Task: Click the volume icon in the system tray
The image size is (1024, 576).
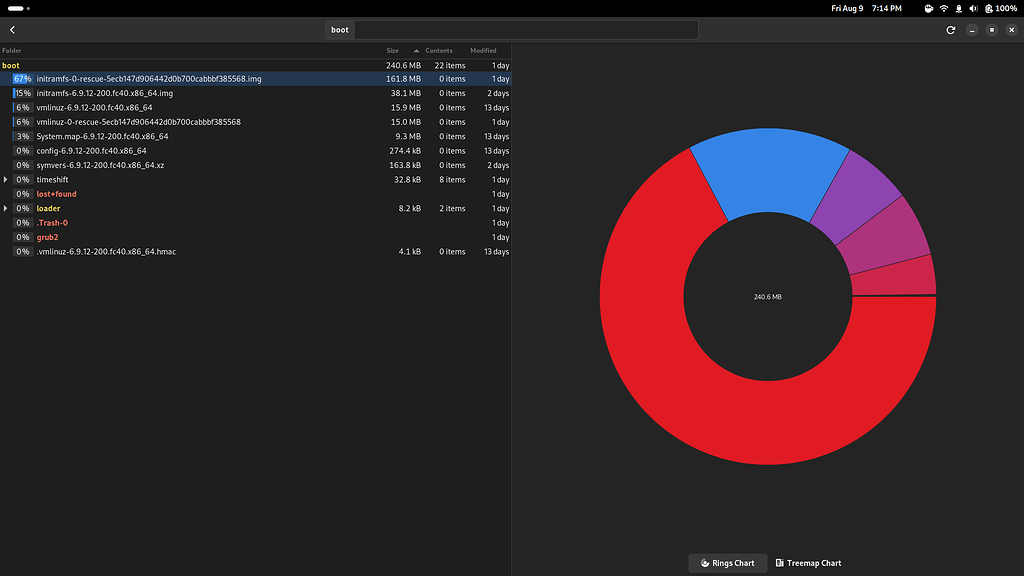Action: (x=973, y=8)
